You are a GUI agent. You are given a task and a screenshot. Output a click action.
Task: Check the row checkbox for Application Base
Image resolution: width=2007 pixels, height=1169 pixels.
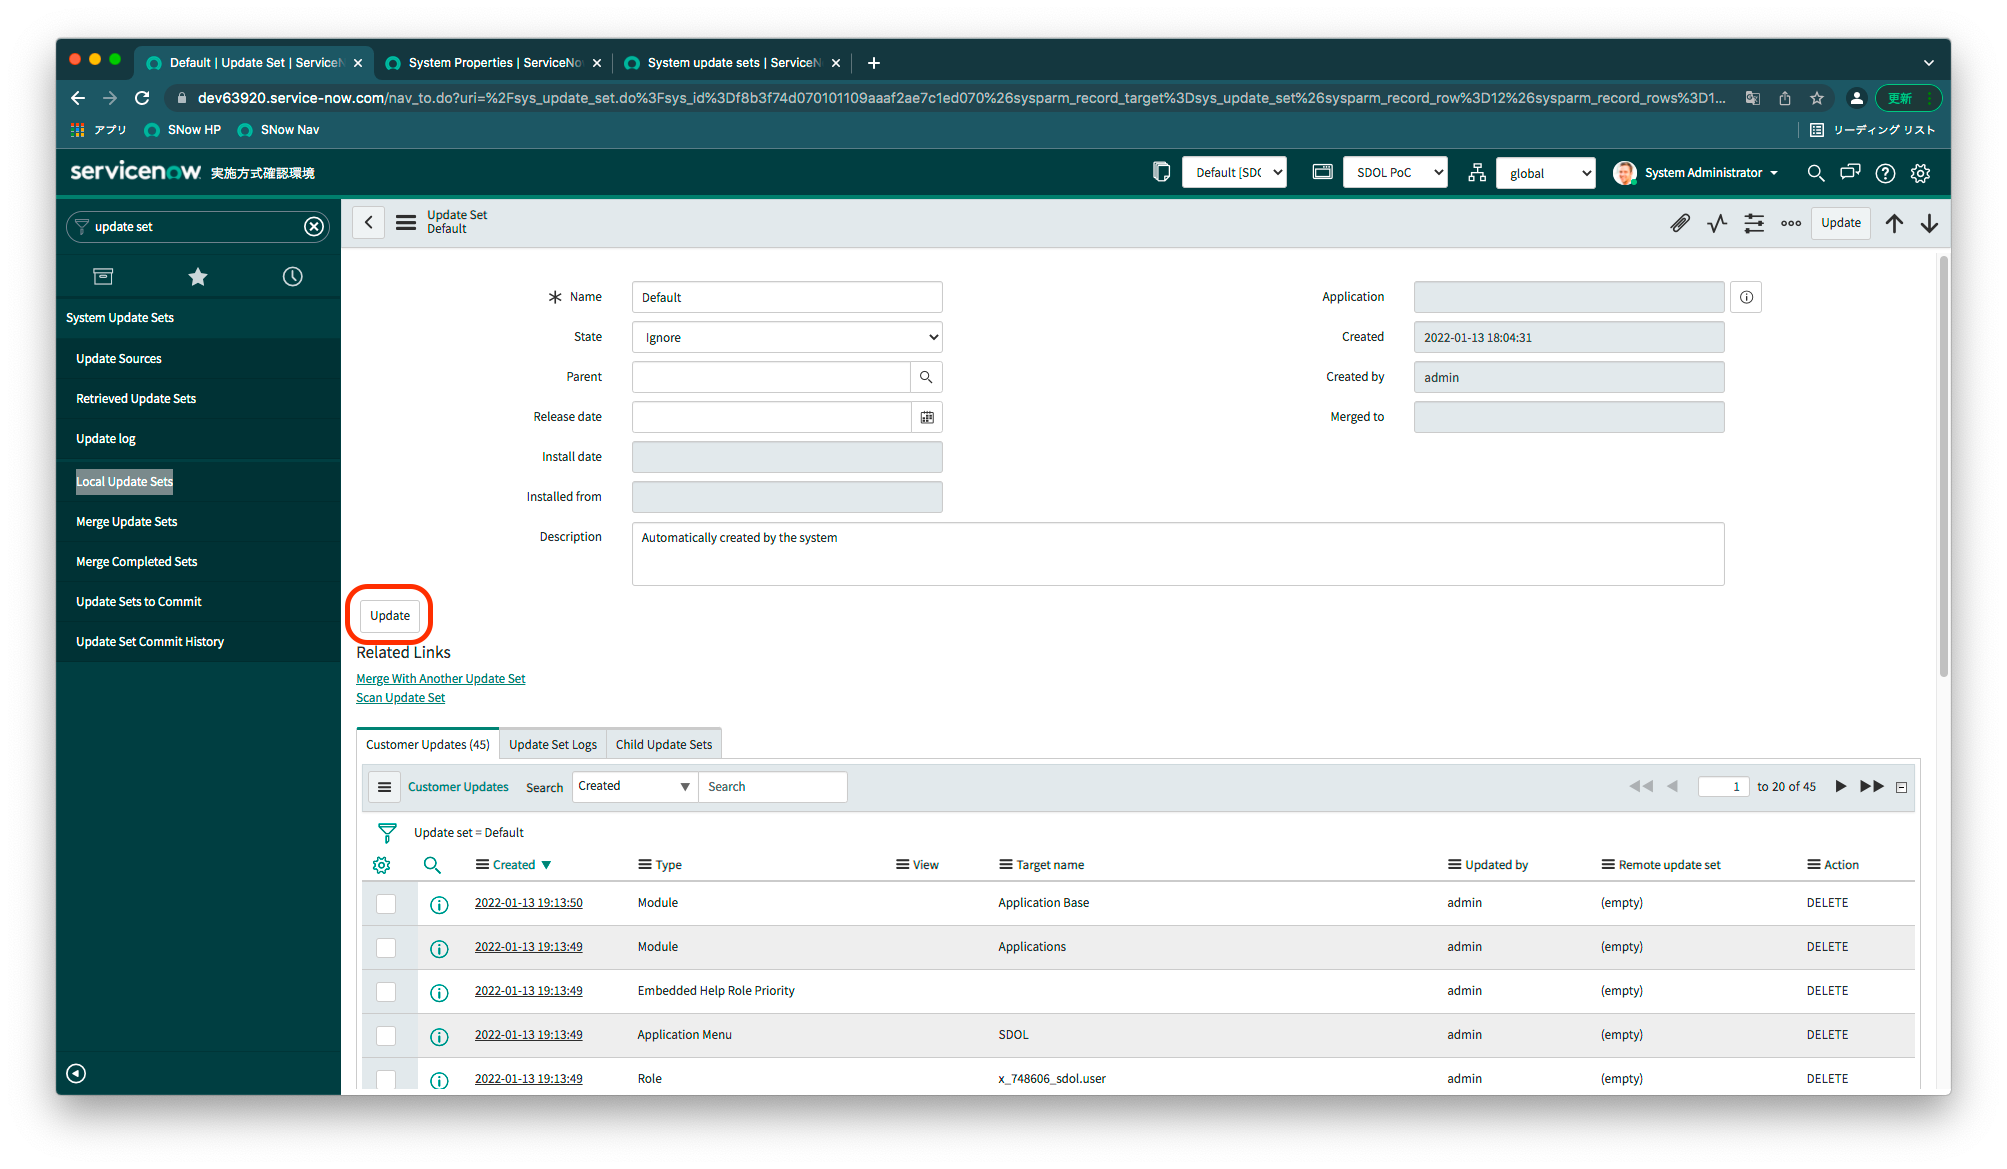(x=386, y=903)
